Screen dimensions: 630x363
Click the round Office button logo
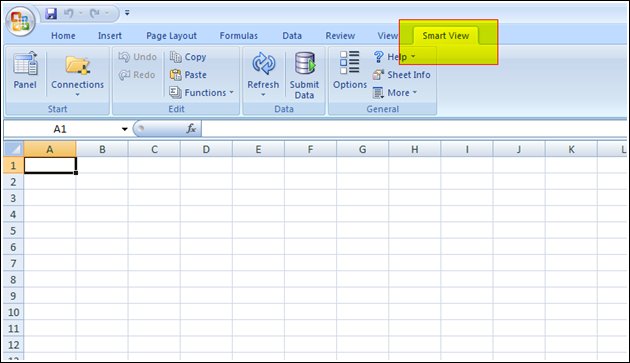point(20,21)
